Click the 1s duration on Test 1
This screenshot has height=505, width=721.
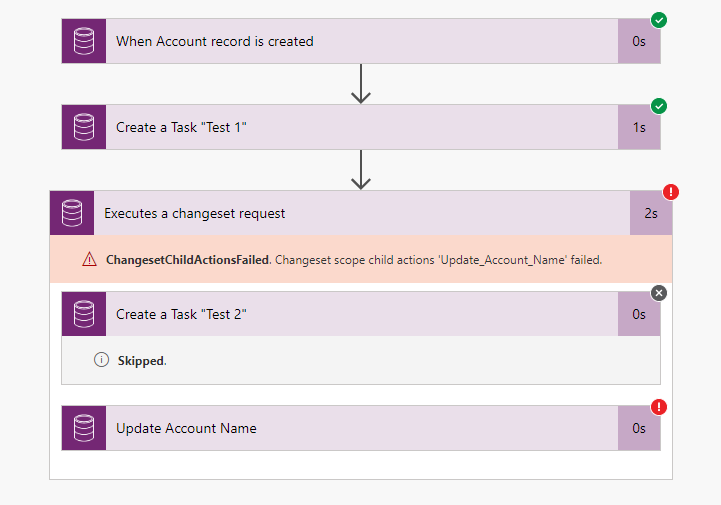pyautogui.click(x=639, y=127)
